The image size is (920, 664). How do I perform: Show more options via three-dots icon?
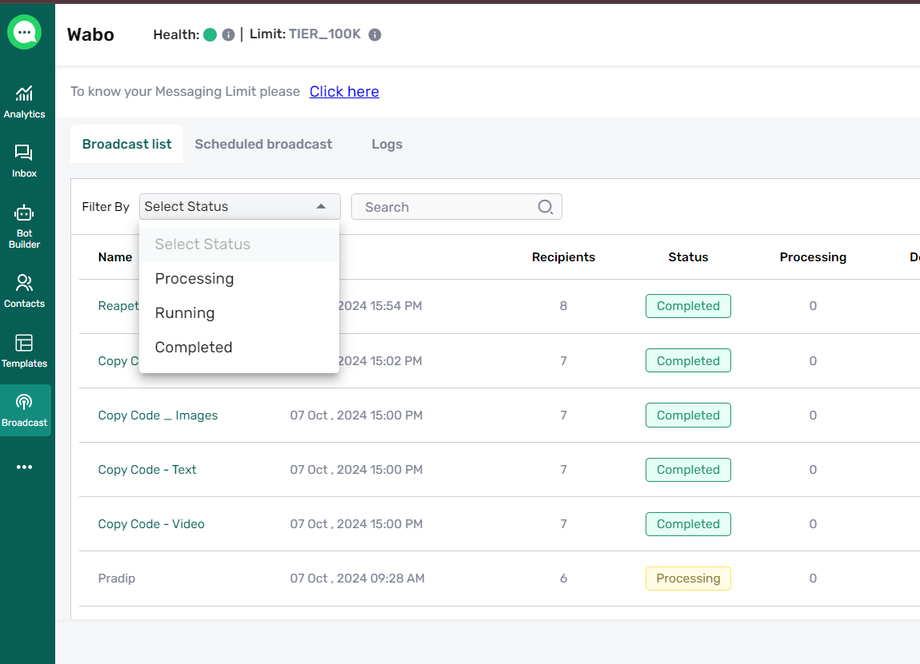click(24, 467)
